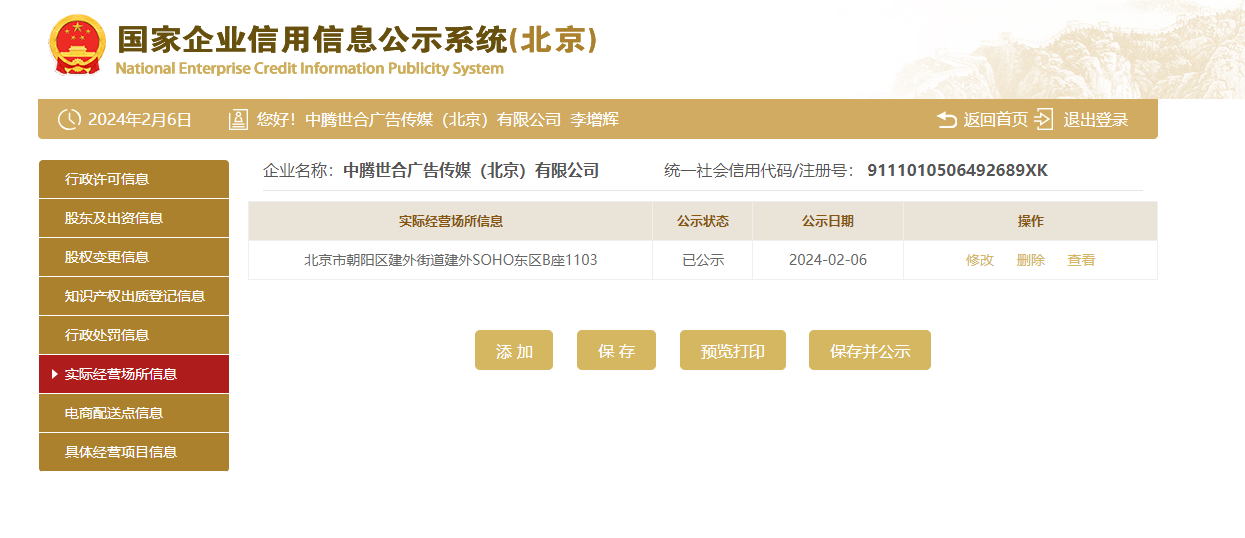Click the 公示状态 column header

click(x=703, y=221)
